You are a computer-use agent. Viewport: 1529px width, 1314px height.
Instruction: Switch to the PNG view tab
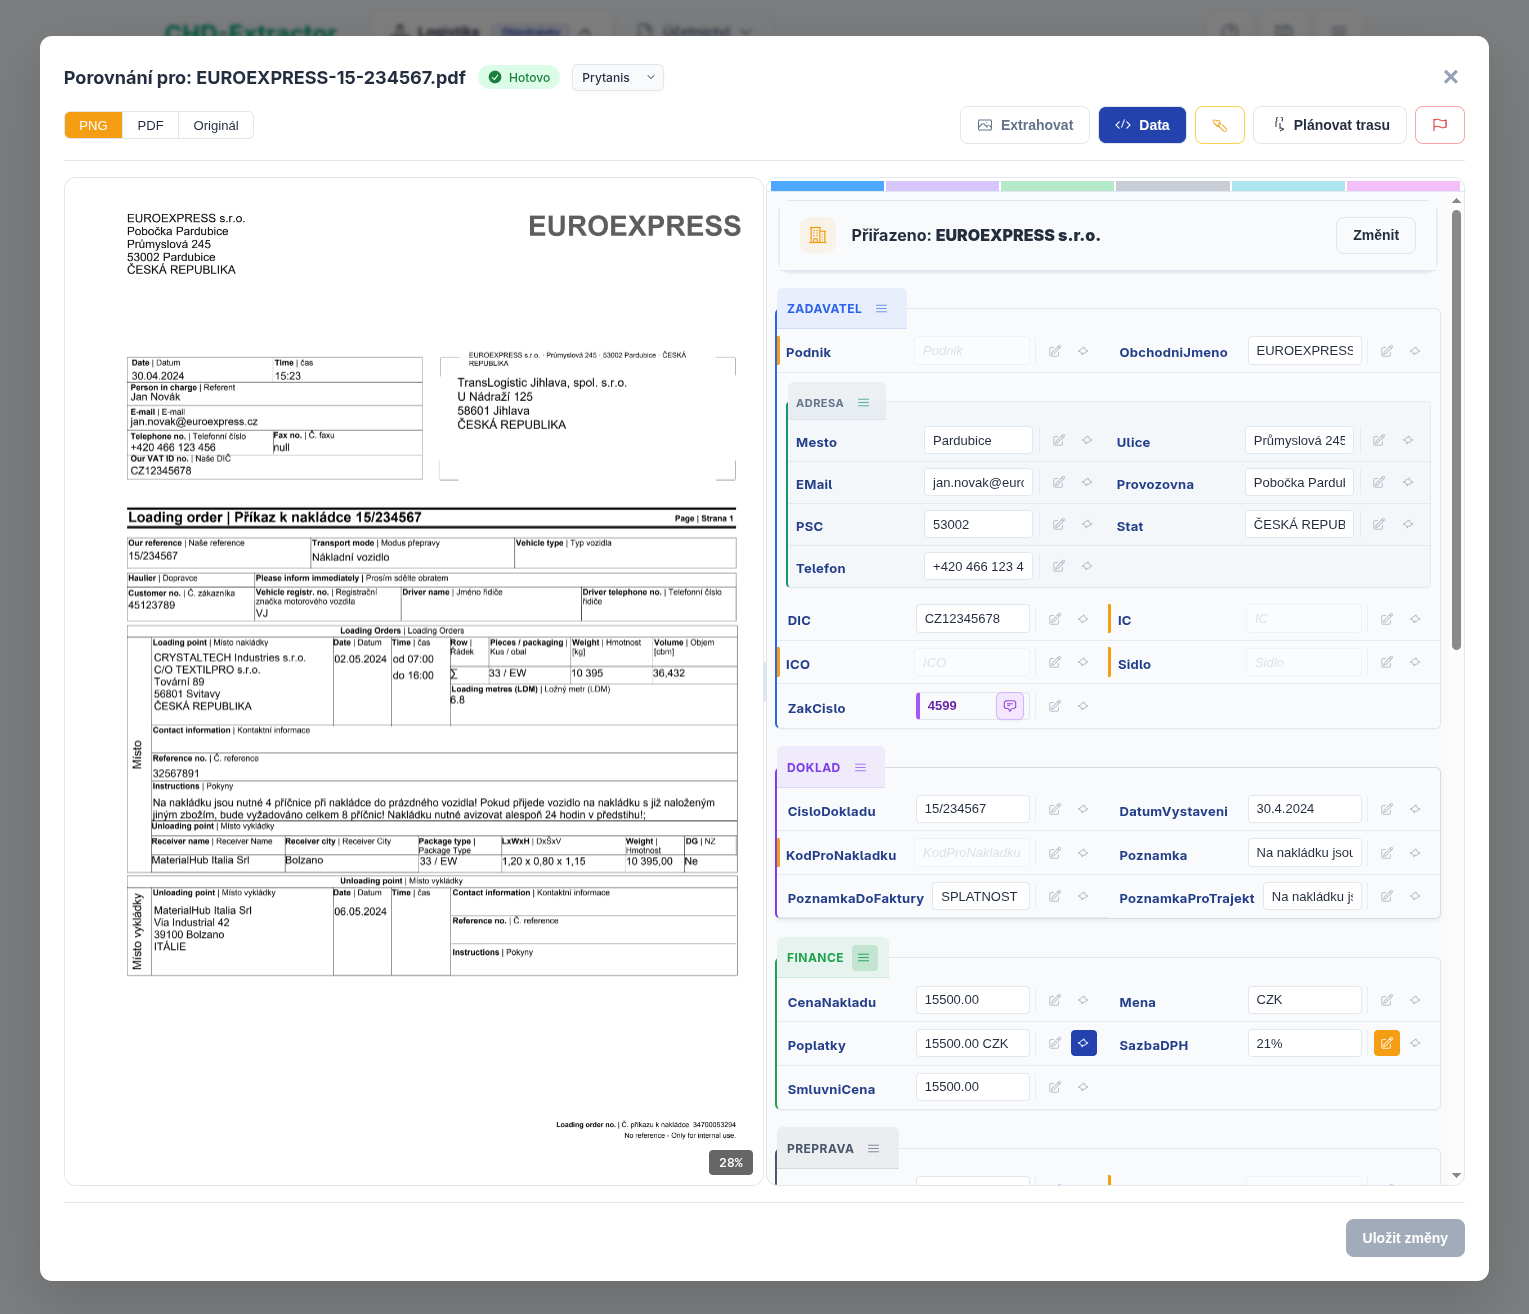pos(93,125)
